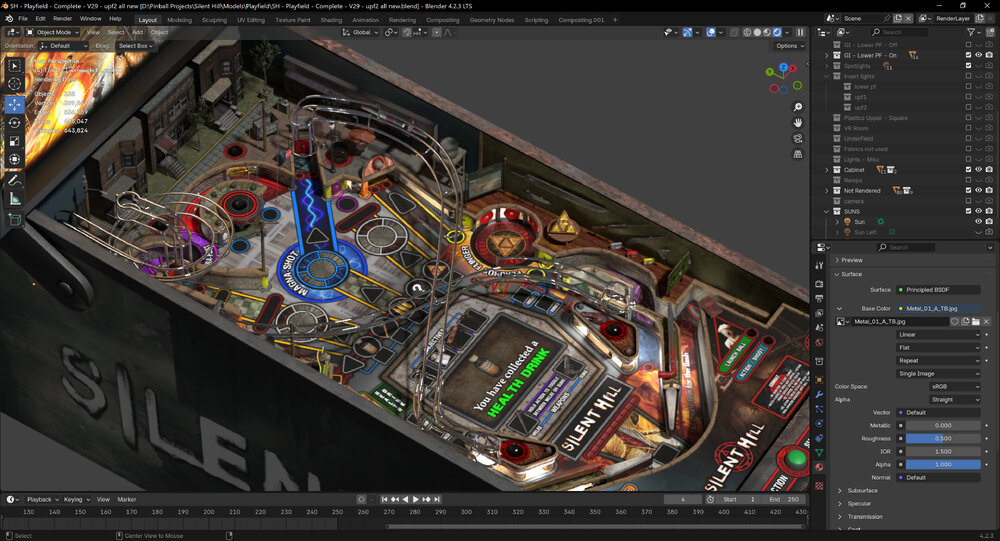Switch to the UV Editing workspace tab
The image size is (1000, 541).
click(x=251, y=20)
